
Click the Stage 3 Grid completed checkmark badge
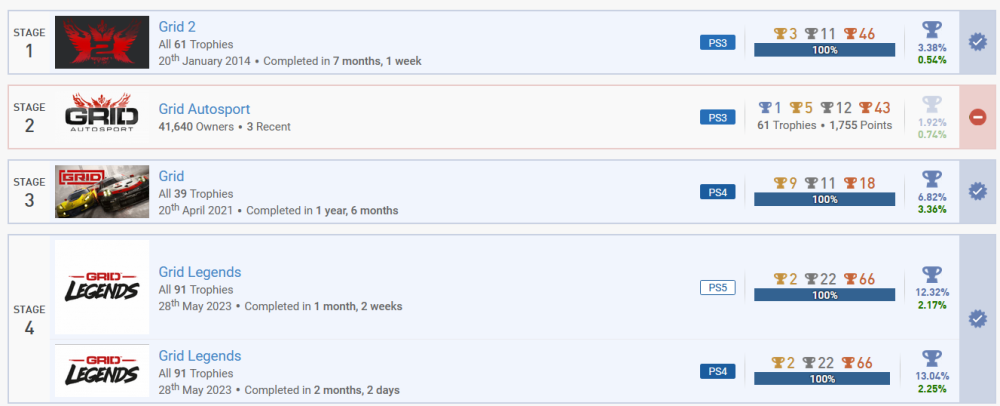coord(978,191)
